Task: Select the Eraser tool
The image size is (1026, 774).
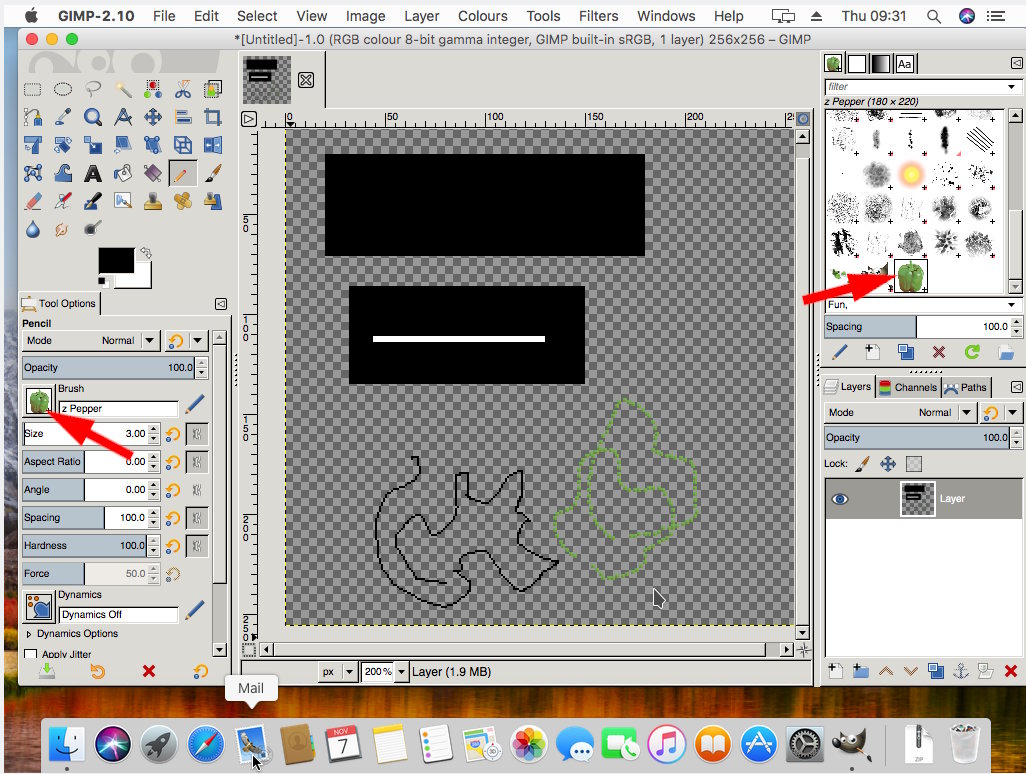Action: pos(33,201)
